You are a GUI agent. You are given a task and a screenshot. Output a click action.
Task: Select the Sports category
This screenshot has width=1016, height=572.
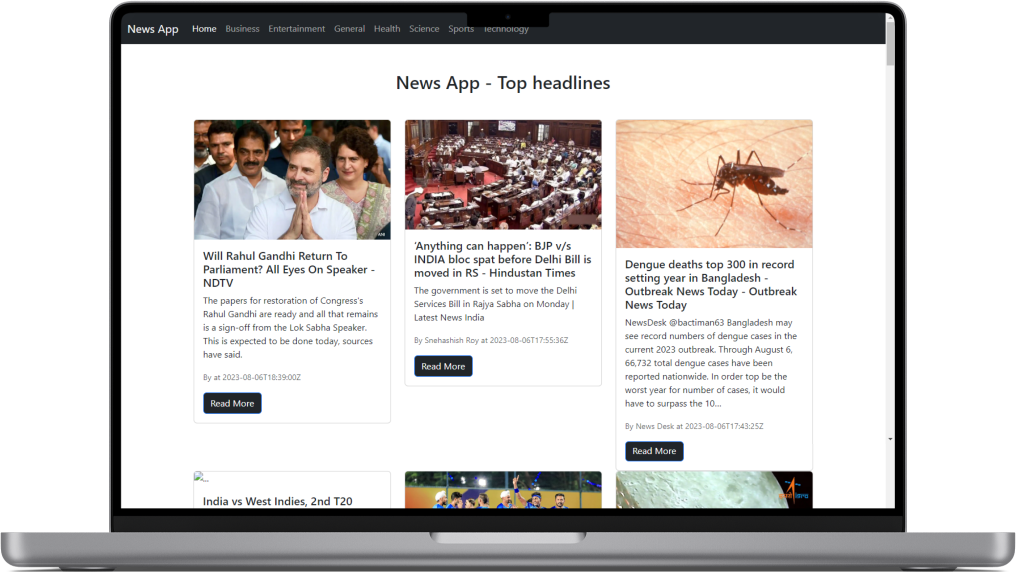click(x=461, y=29)
